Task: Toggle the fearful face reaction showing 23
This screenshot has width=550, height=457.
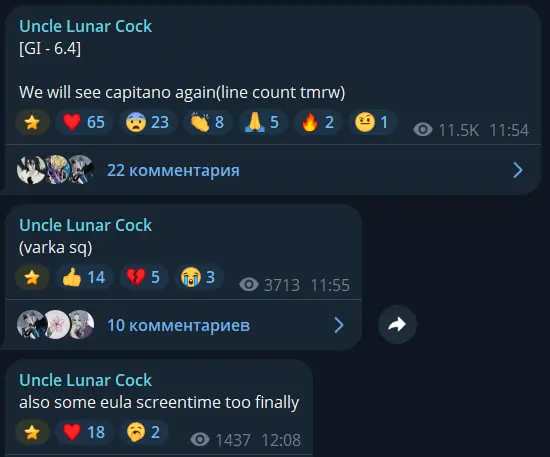Action: (148, 122)
